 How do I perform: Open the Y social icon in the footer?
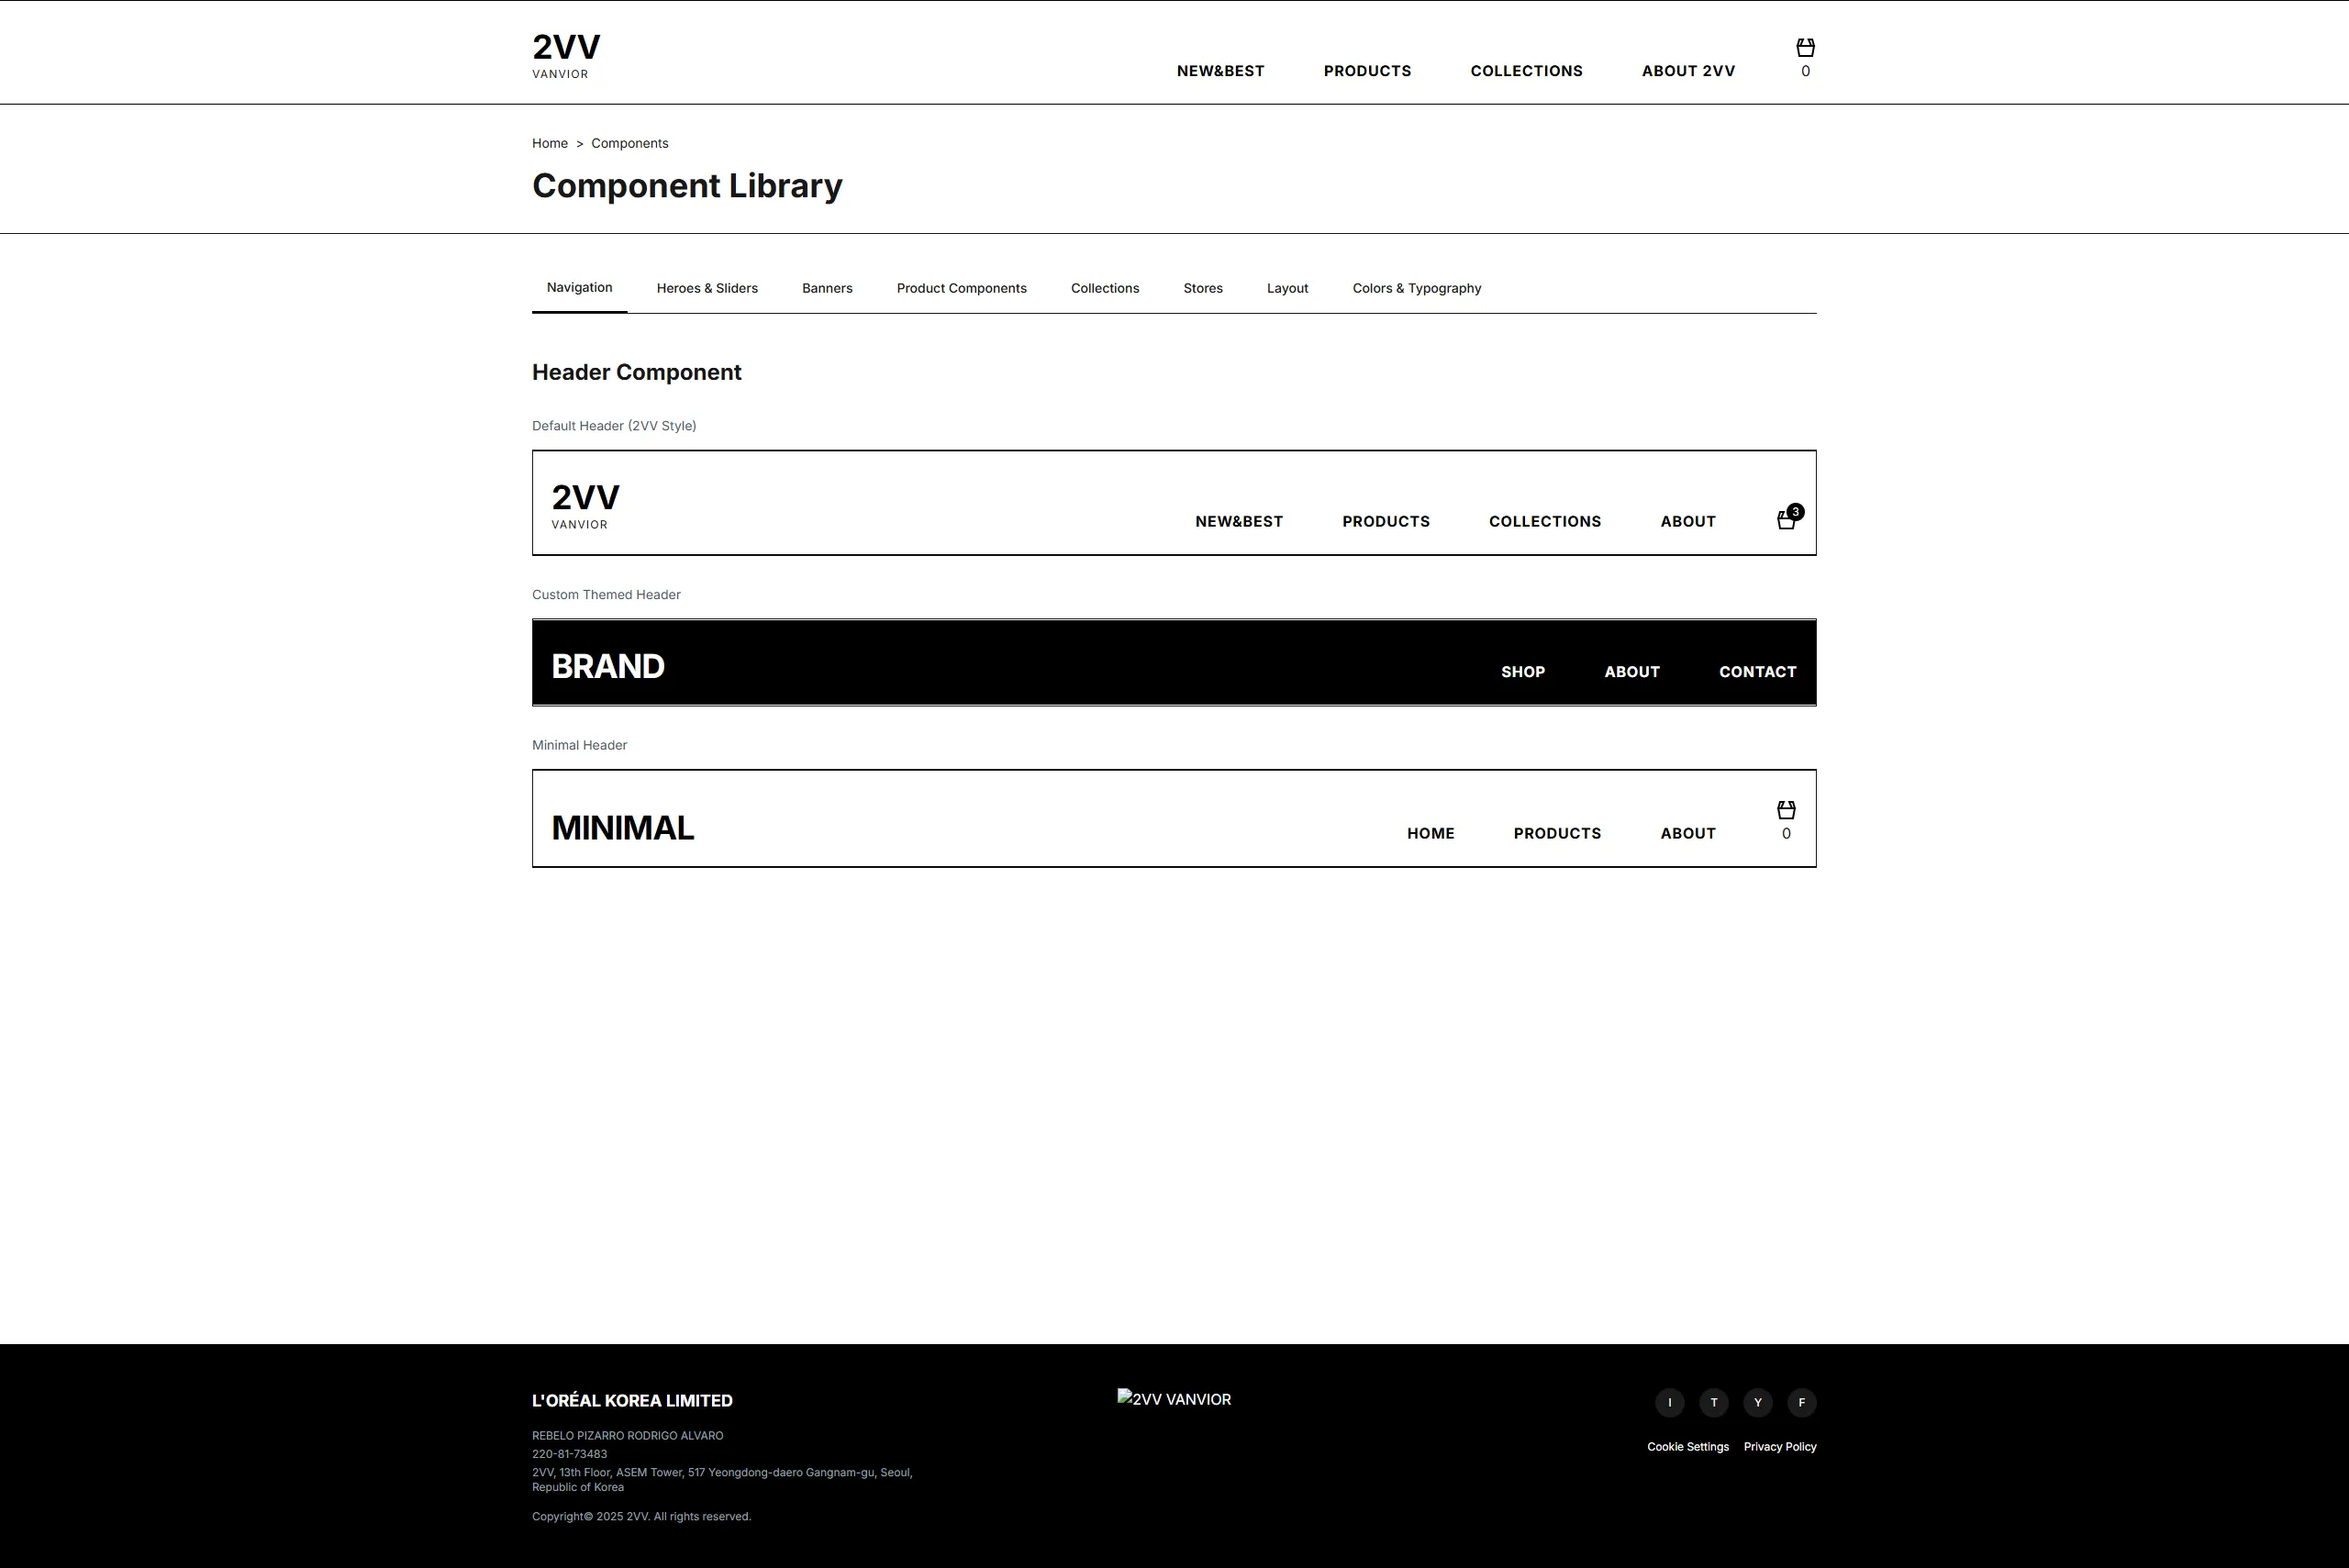(x=1757, y=1402)
